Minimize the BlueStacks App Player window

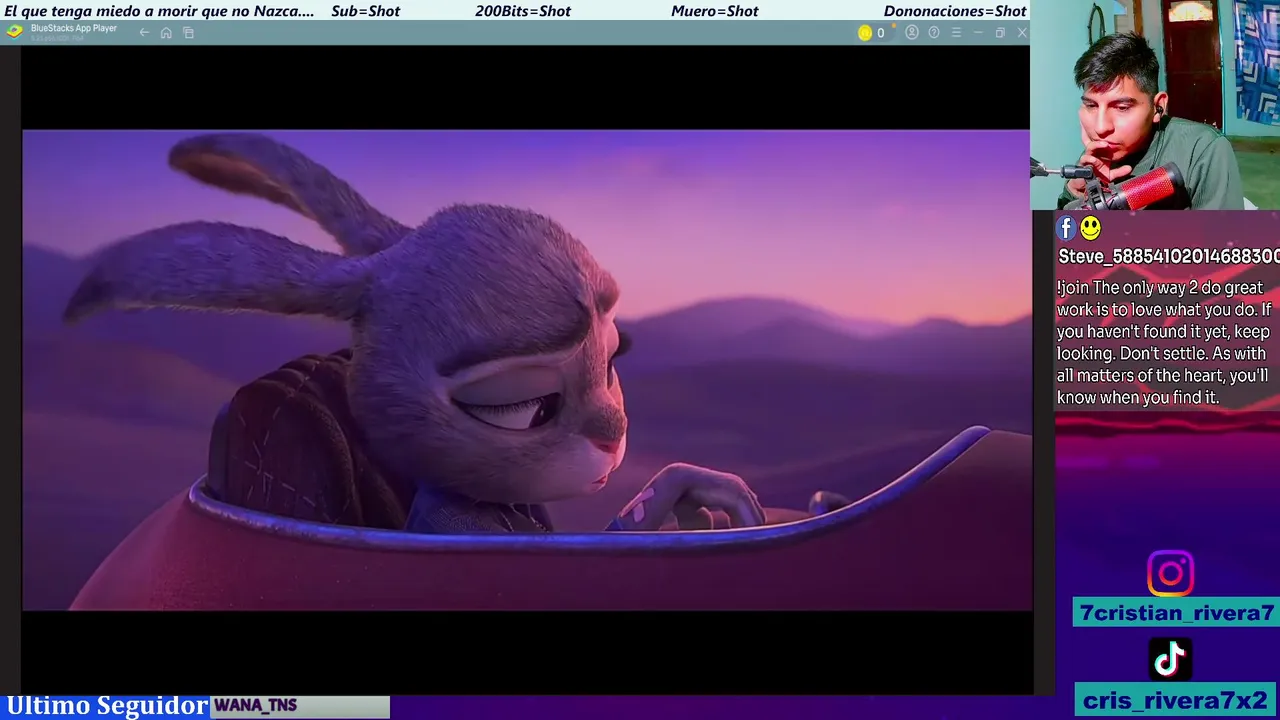click(978, 33)
